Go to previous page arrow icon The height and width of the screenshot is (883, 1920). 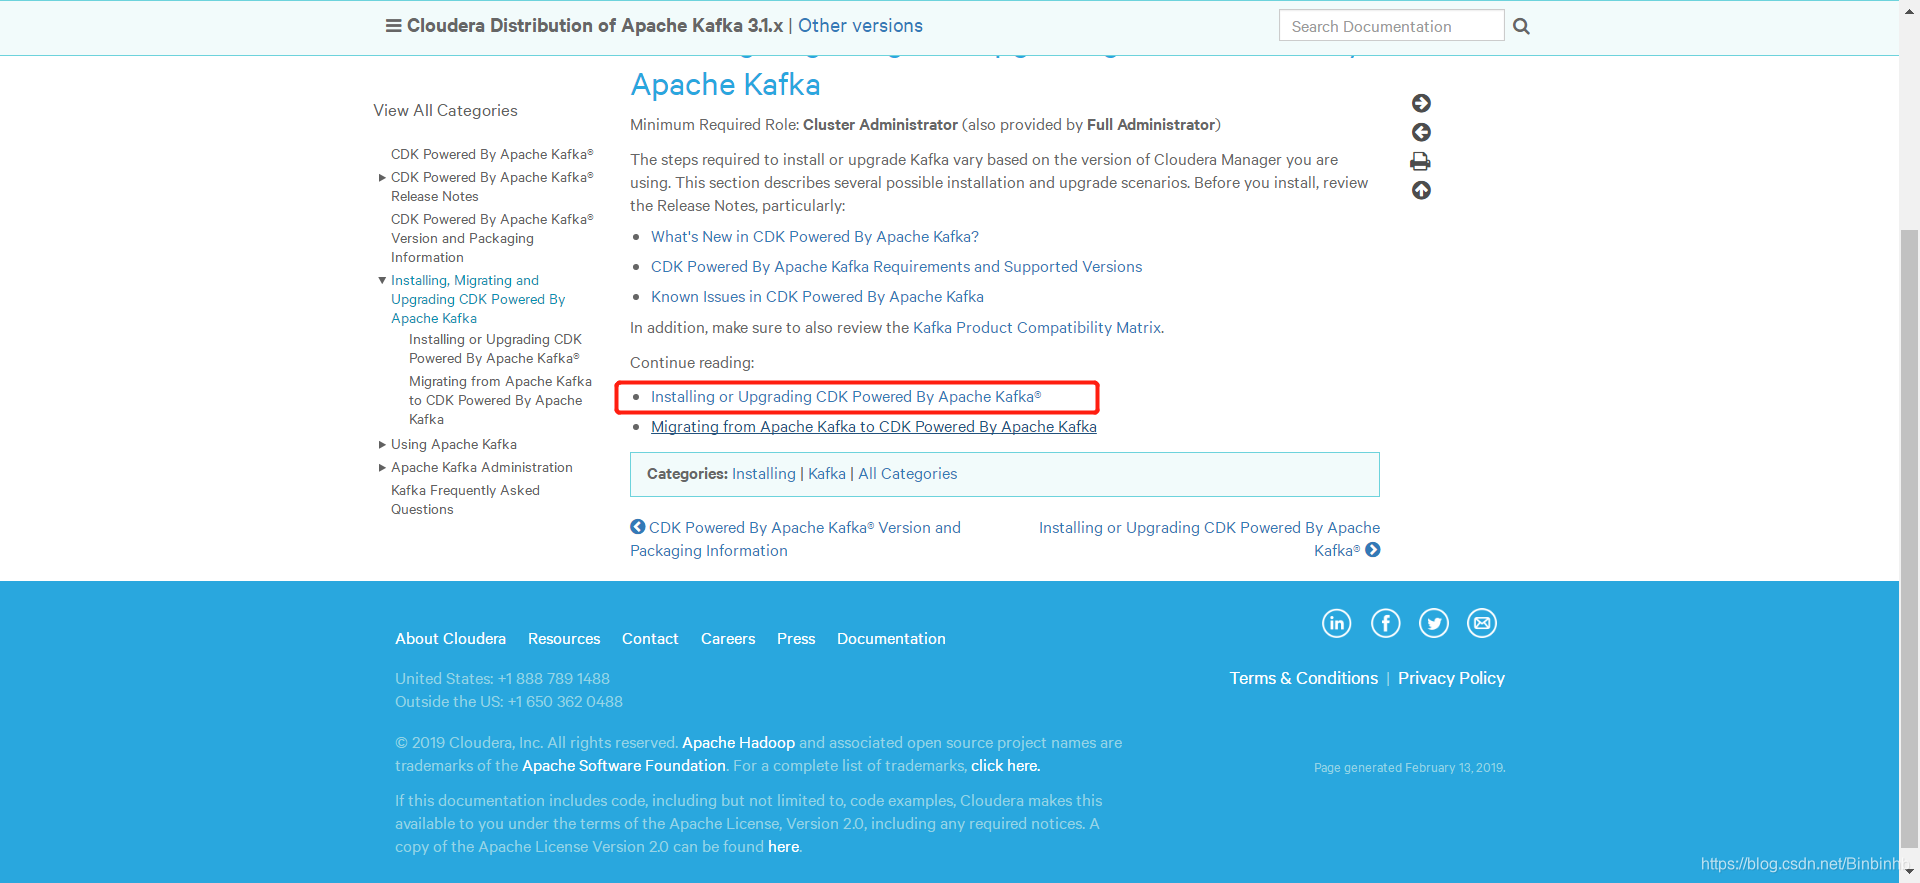coord(1421,132)
